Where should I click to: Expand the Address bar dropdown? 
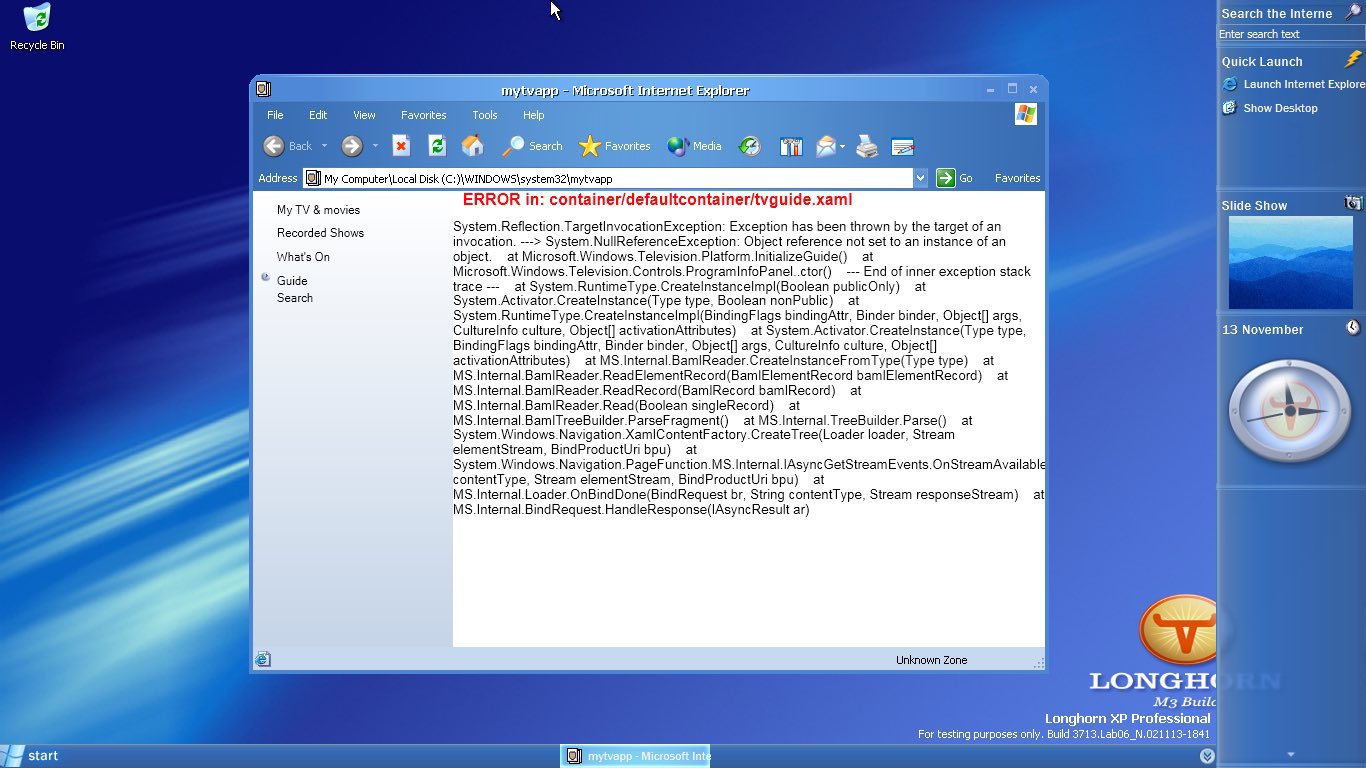click(x=921, y=177)
